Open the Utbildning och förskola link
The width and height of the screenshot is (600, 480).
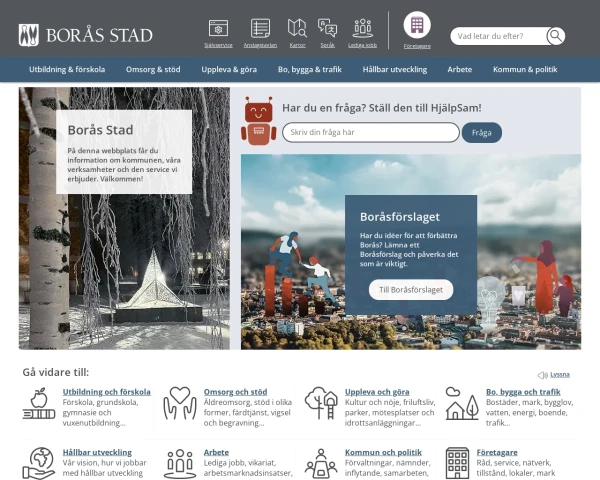coord(106,392)
